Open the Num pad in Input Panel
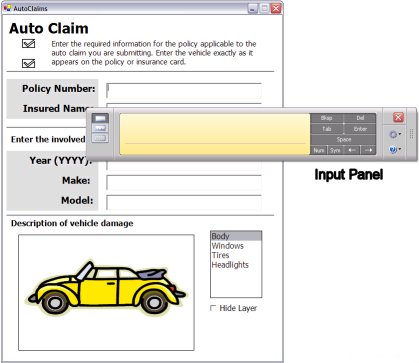This screenshot has height=363, width=419. 319,150
